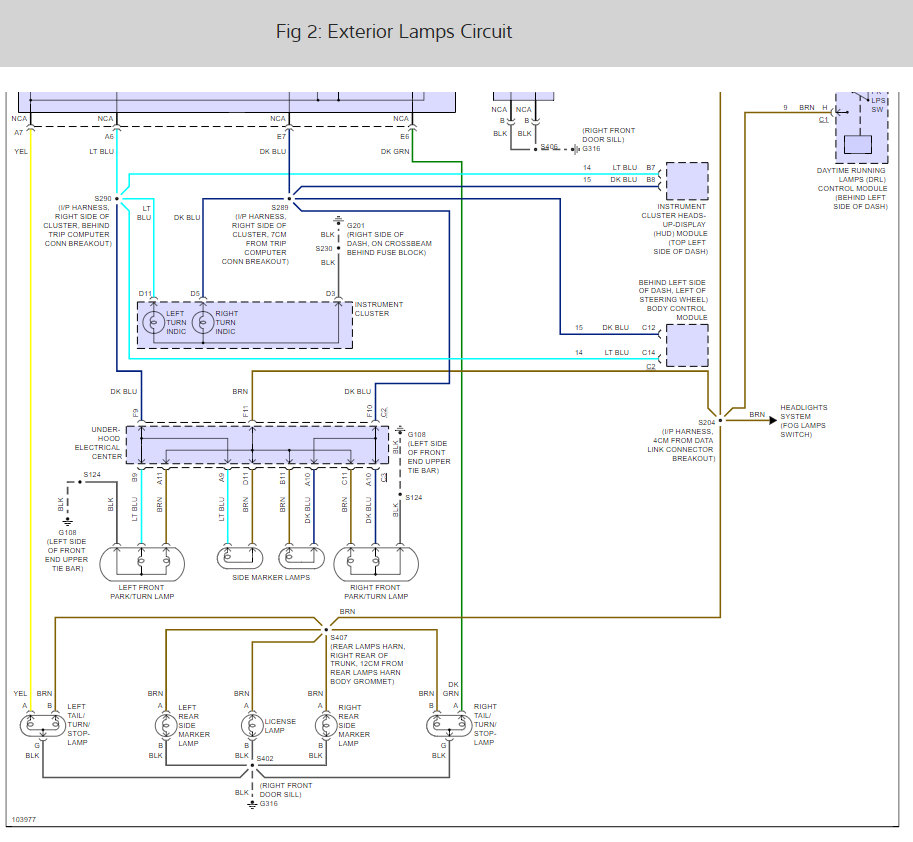Click the 'UNDER-HOOD ELECTRICAL CENTER' label

tap(98, 443)
